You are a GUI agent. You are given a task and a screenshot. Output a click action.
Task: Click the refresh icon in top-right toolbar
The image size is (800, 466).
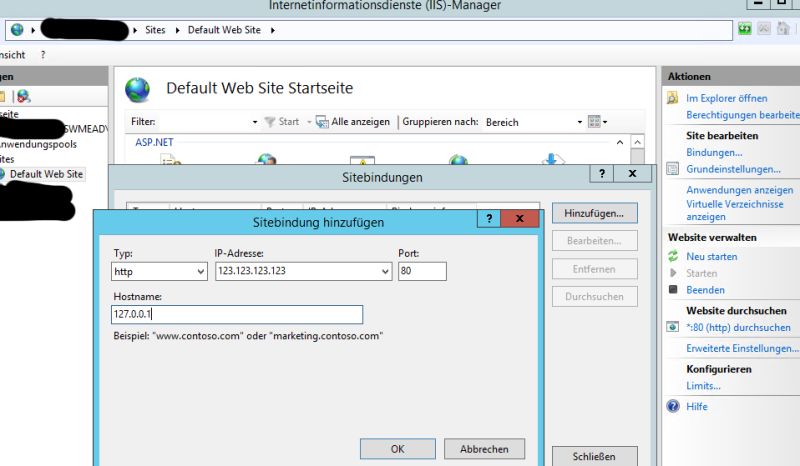745,29
